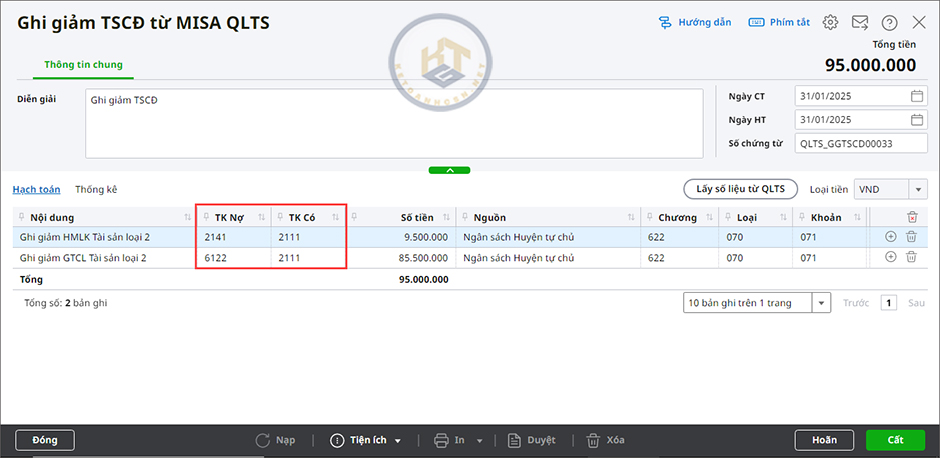
Task: Open calendar picker for Ngày HT
Action: [x=917, y=120]
